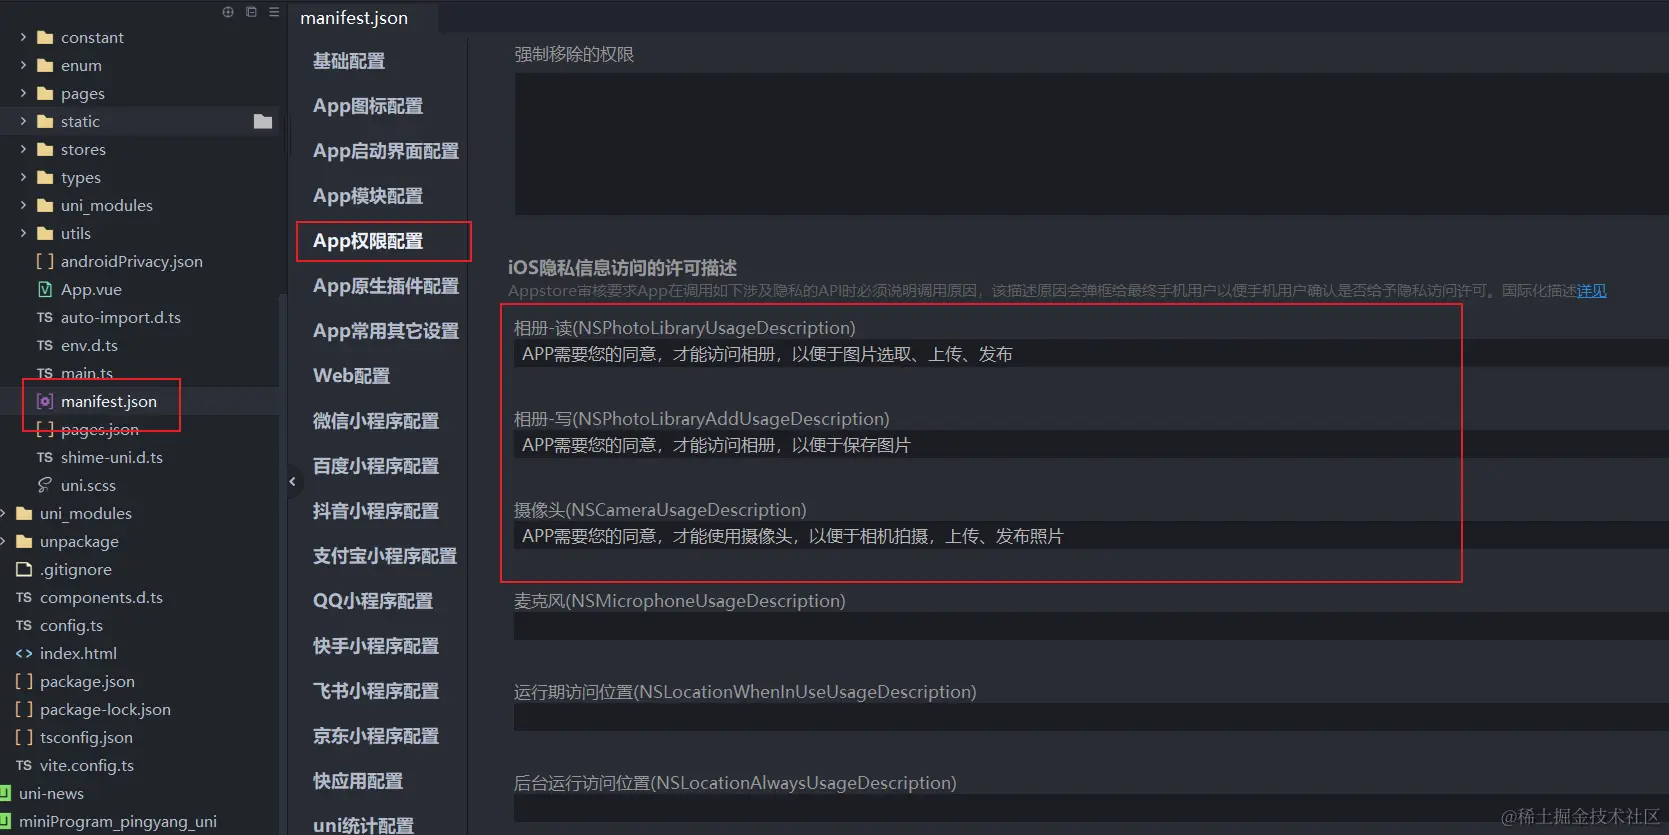Switch to Web配置

[x=351, y=376]
